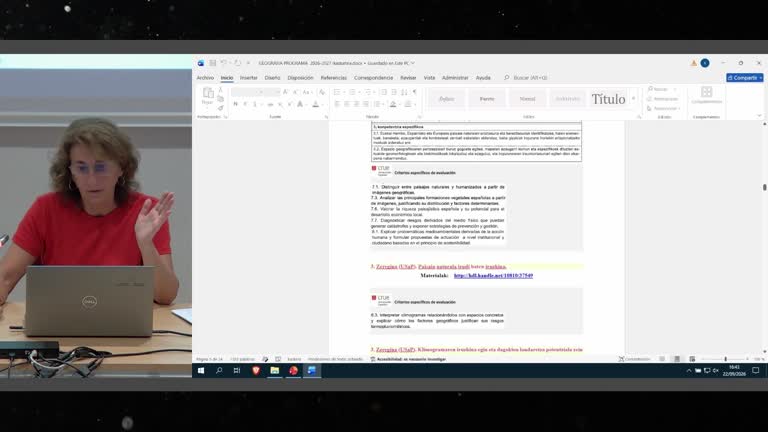This screenshot has height=432, width=768.
Task: Toggle underline S formatting button
Action: [x=255, y=104]
